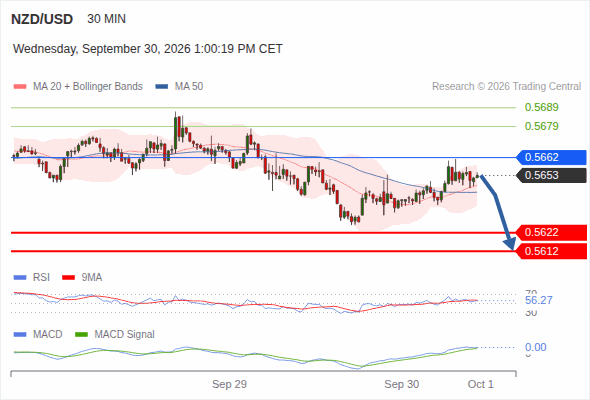Click the MACD Signal legend label
590x400 pixels.
tap(124, 335)
